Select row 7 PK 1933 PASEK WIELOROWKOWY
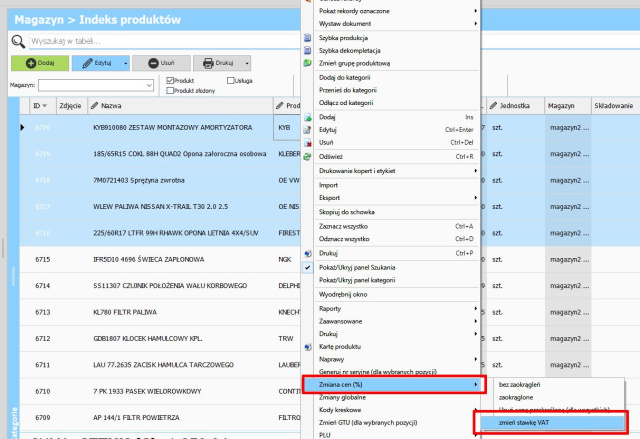 coord(160,391)
